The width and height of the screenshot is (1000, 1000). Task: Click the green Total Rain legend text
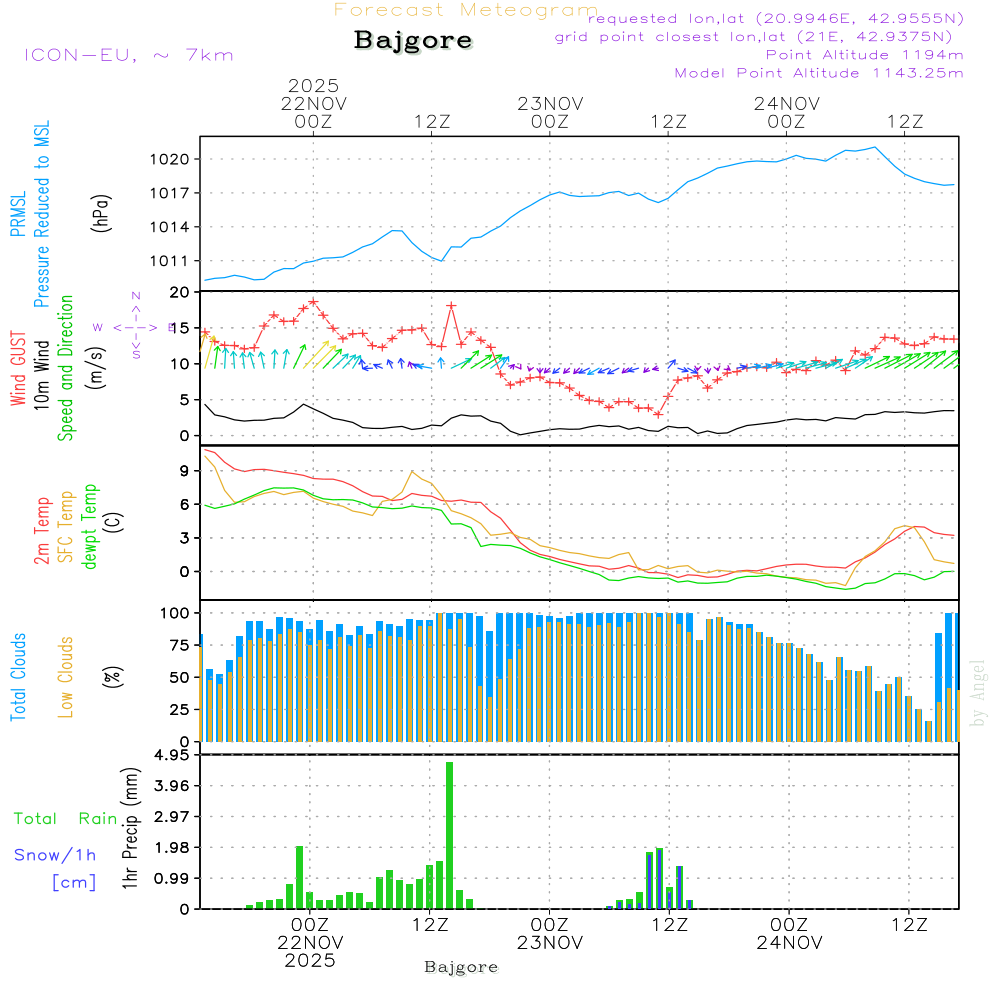click(66, 819)
